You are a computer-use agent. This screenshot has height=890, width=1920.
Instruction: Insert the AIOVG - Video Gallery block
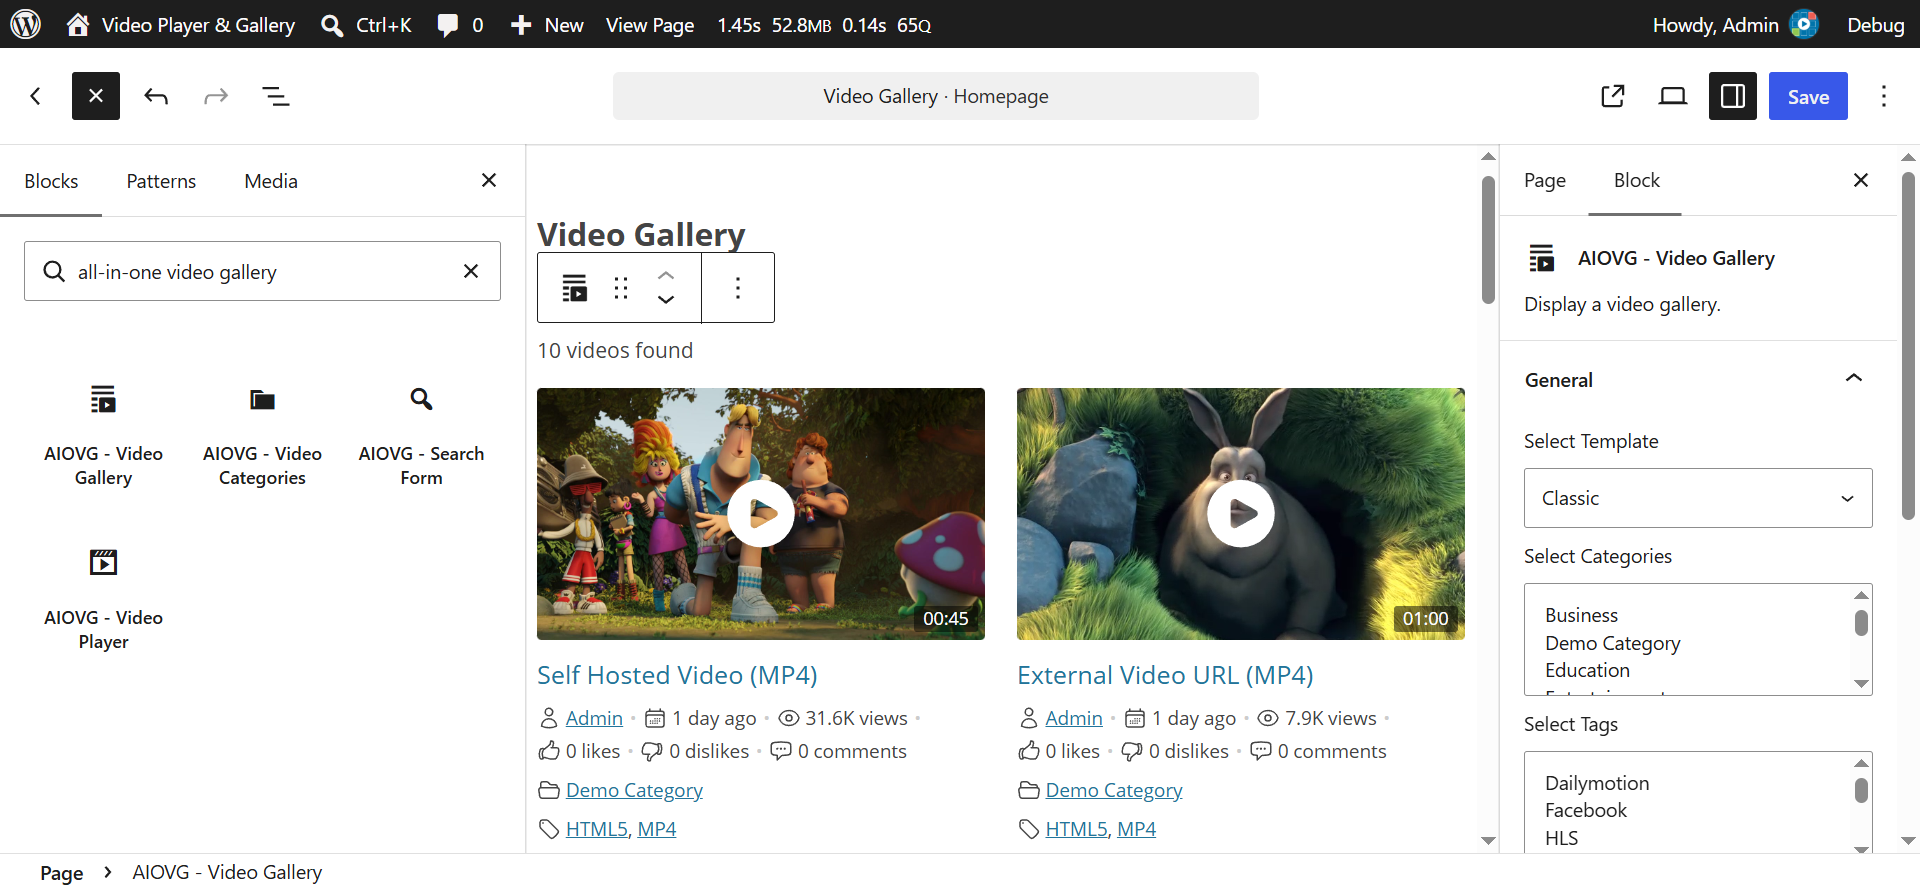coord(103,435)
